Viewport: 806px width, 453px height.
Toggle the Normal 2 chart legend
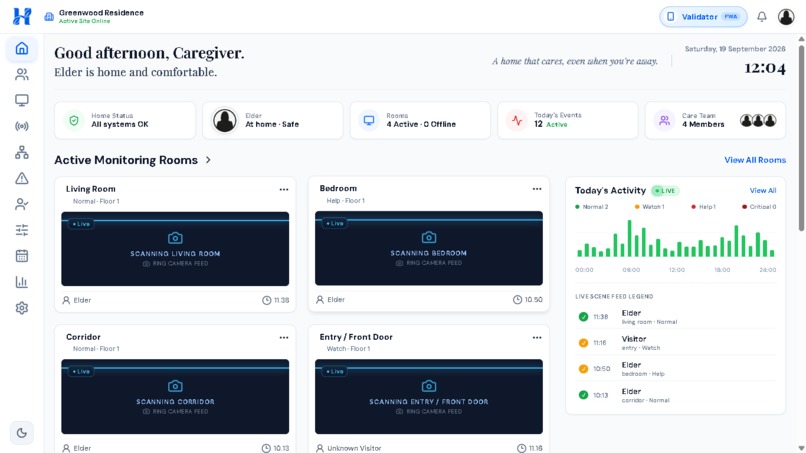(x=591, y=207)
